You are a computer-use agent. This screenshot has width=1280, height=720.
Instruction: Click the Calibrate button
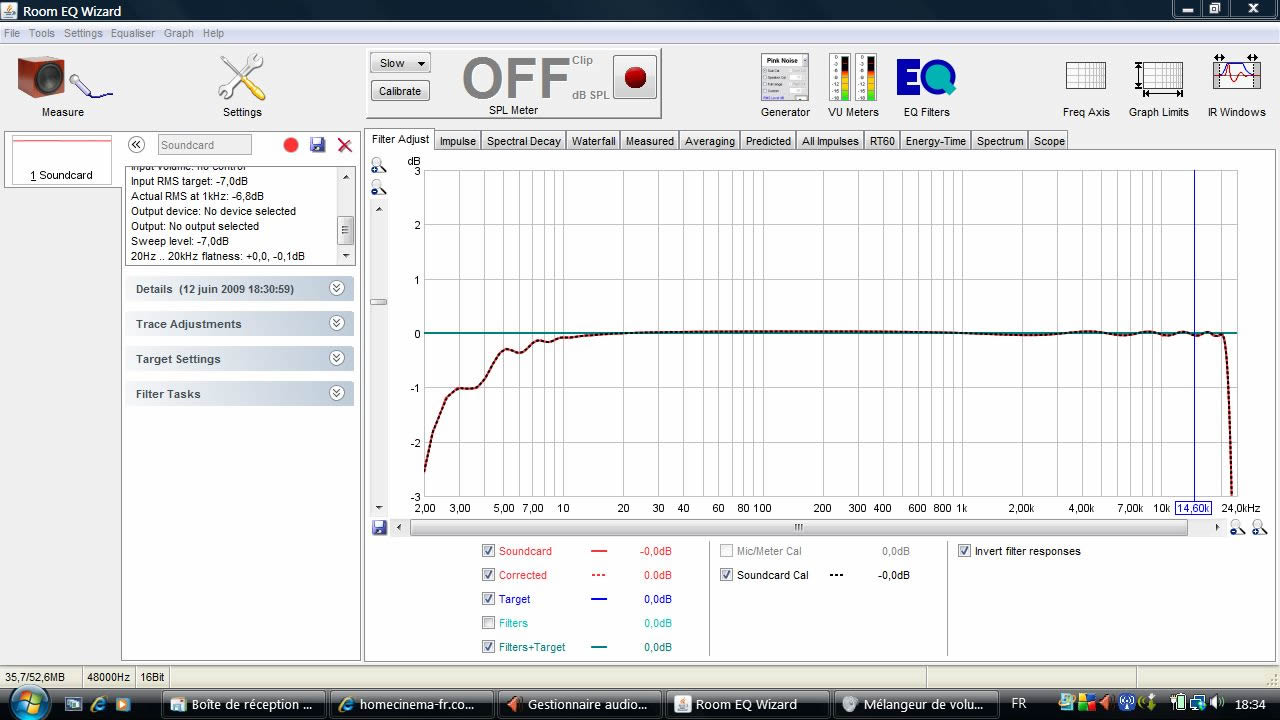(x=400, y=91)
